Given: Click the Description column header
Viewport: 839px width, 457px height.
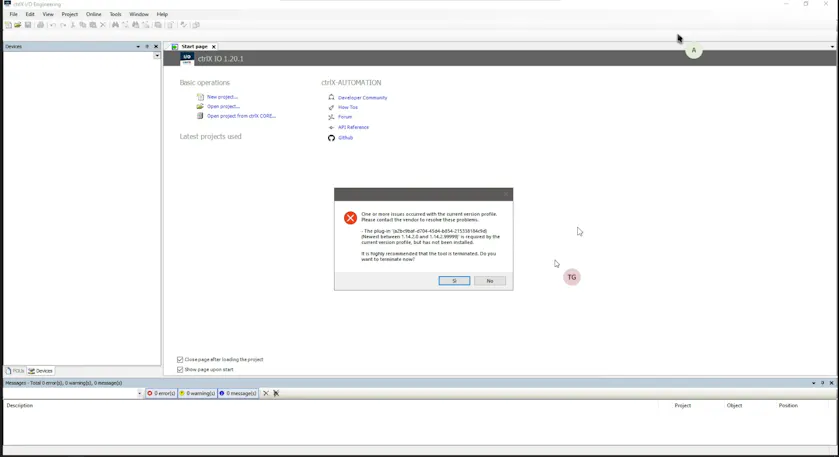Looking at the screenshot, I should tap(20, 406).
